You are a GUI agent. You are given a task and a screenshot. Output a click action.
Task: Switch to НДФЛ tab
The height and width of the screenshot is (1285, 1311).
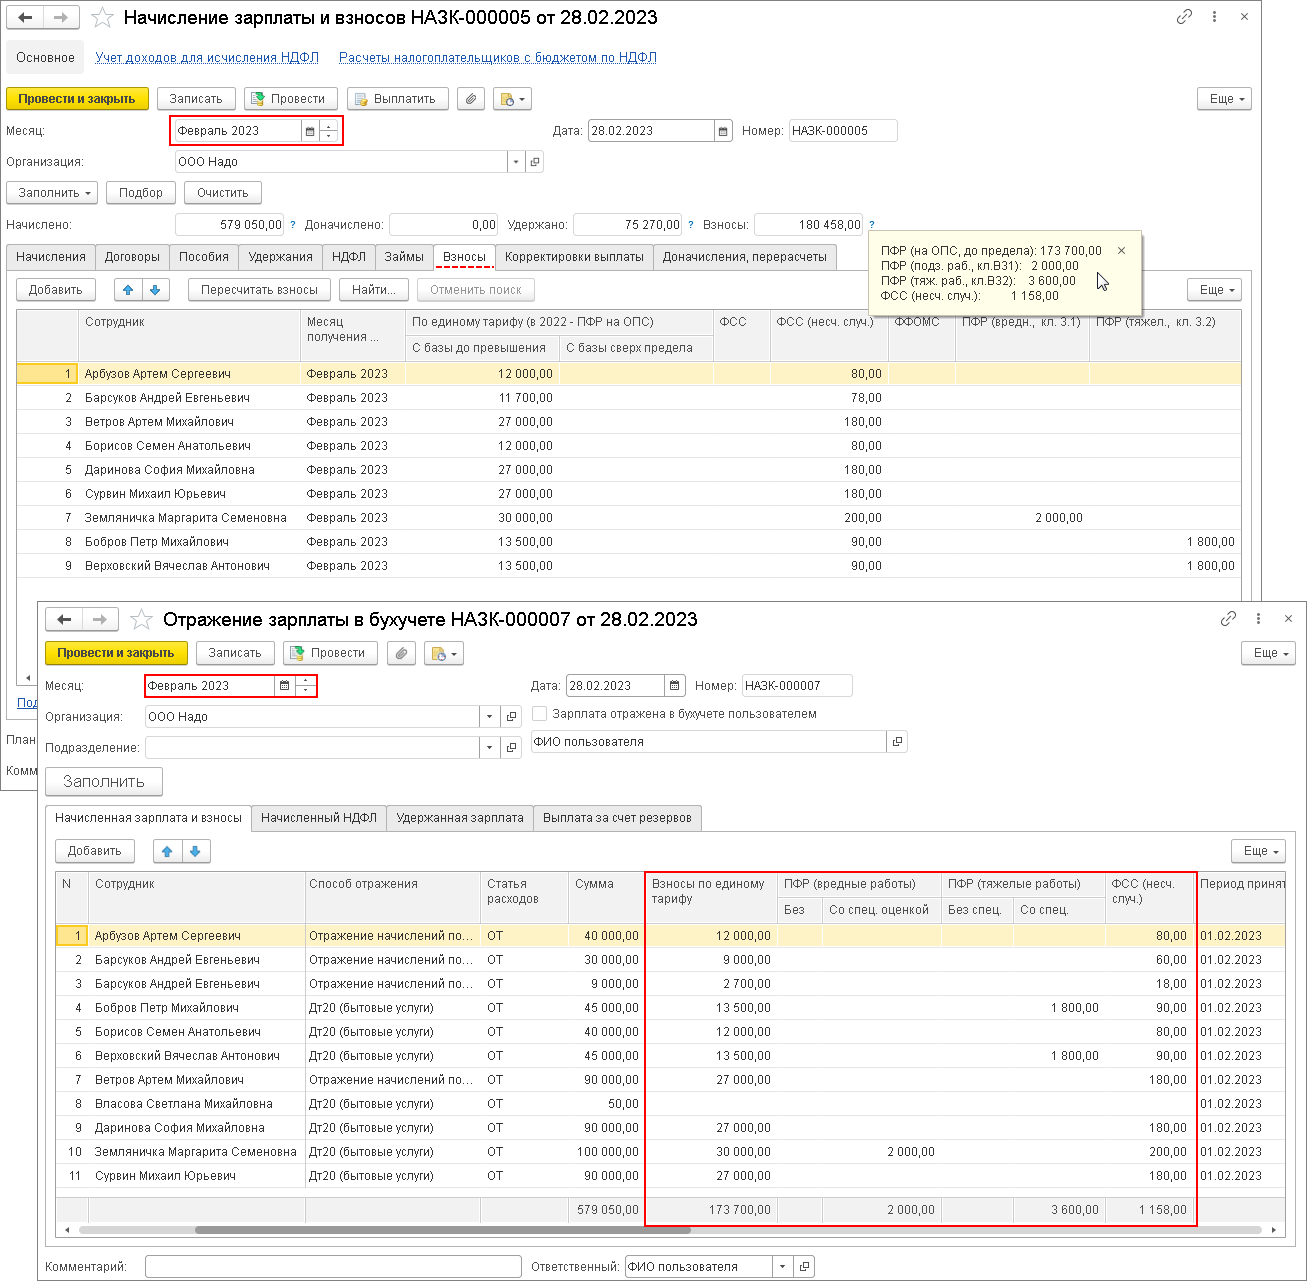pyautogui.click(x=349, y=257)
